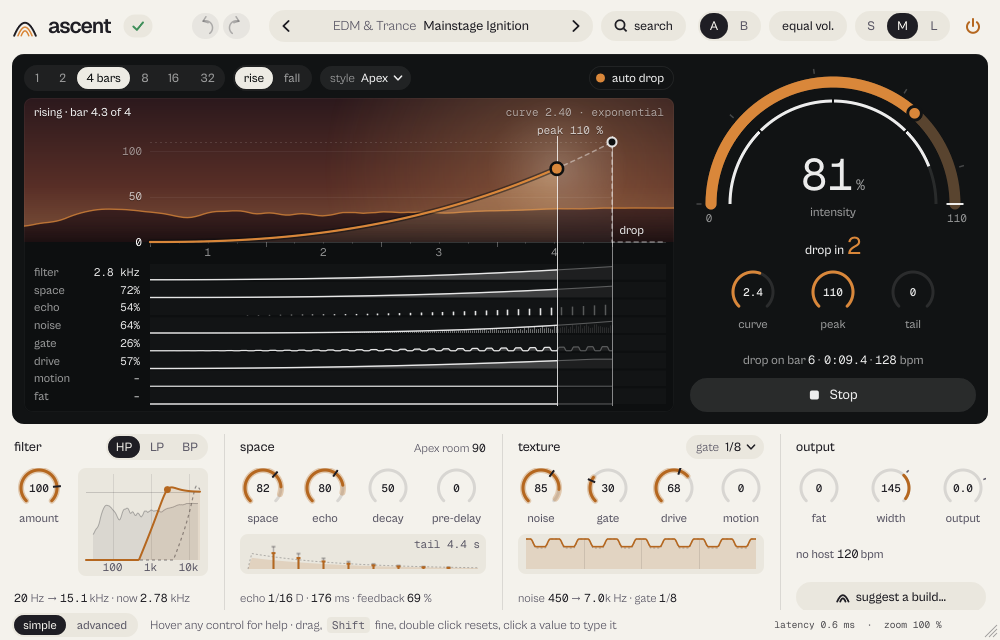Click the fat knob in output

pyautogui.click(x=819, y=488)
